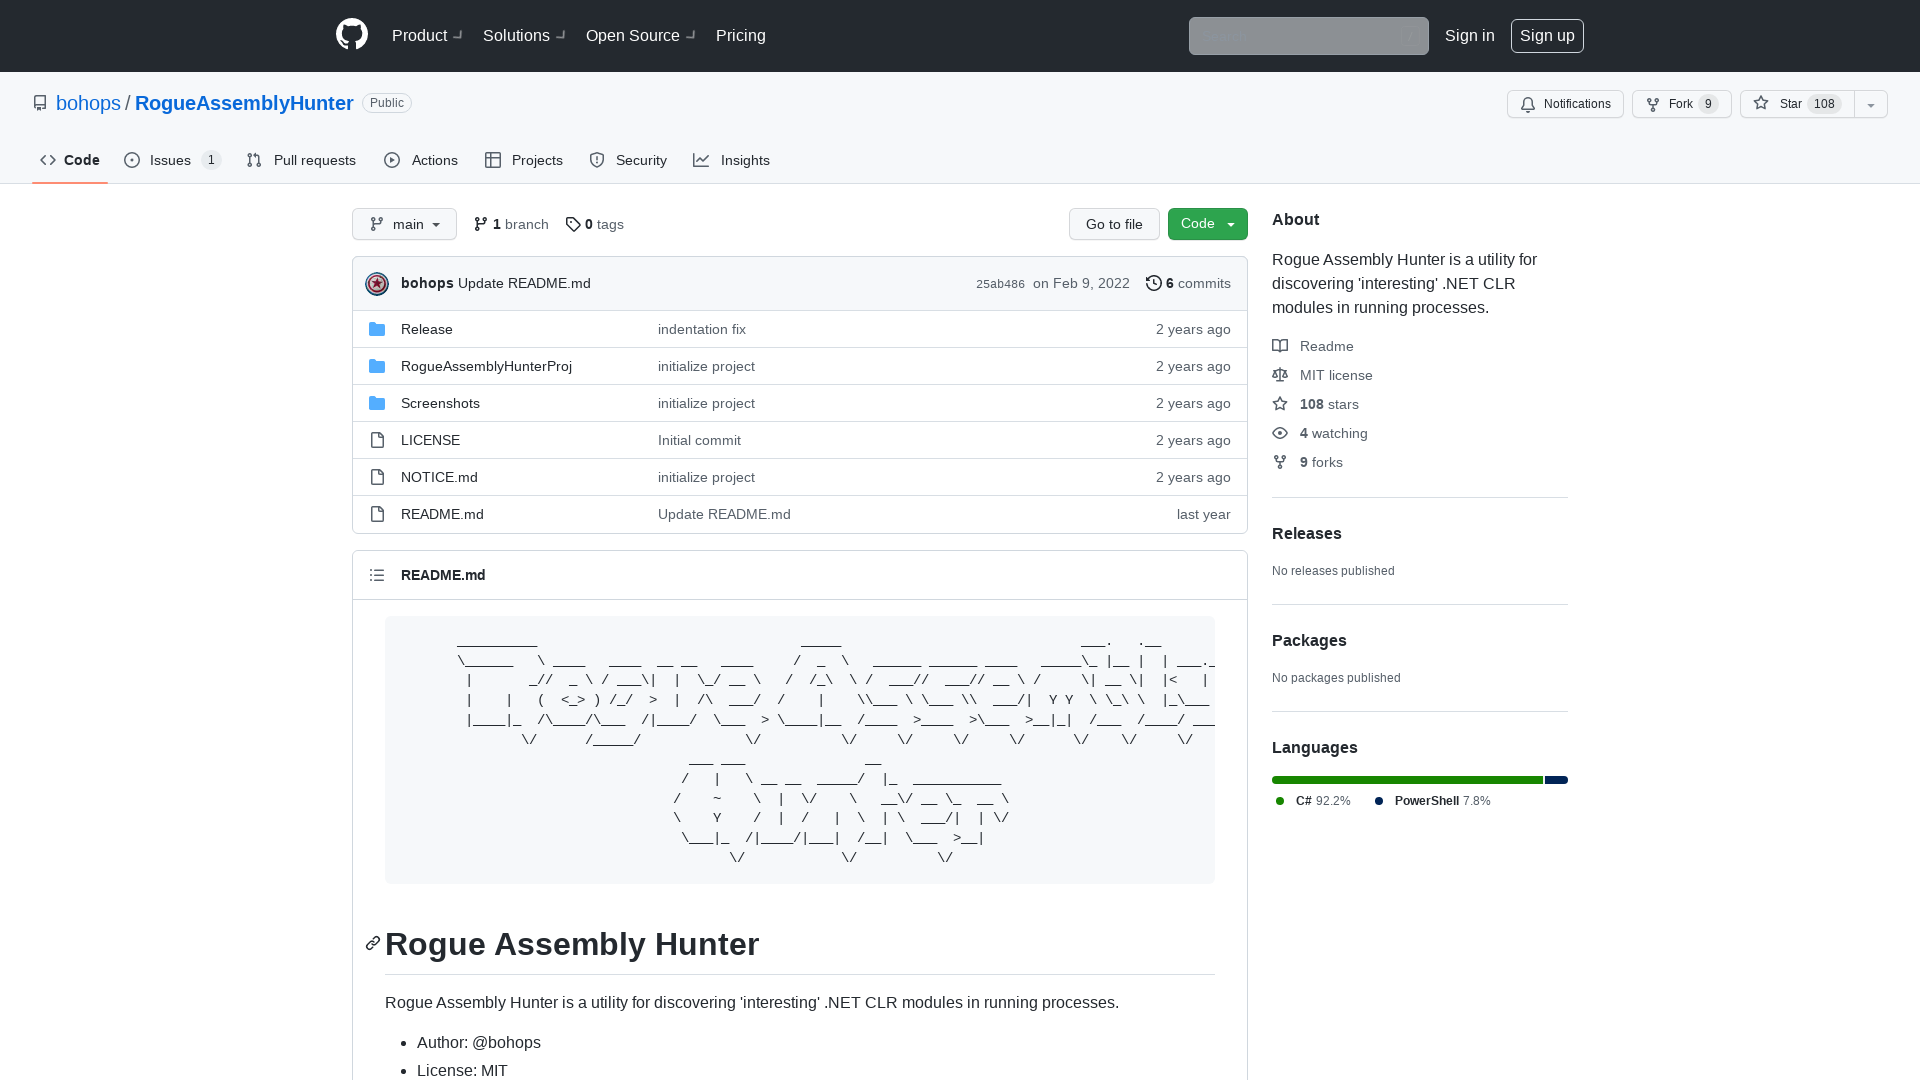Click the Go to file button
Screen dimensions: 1920x1080
point(1114,224)
